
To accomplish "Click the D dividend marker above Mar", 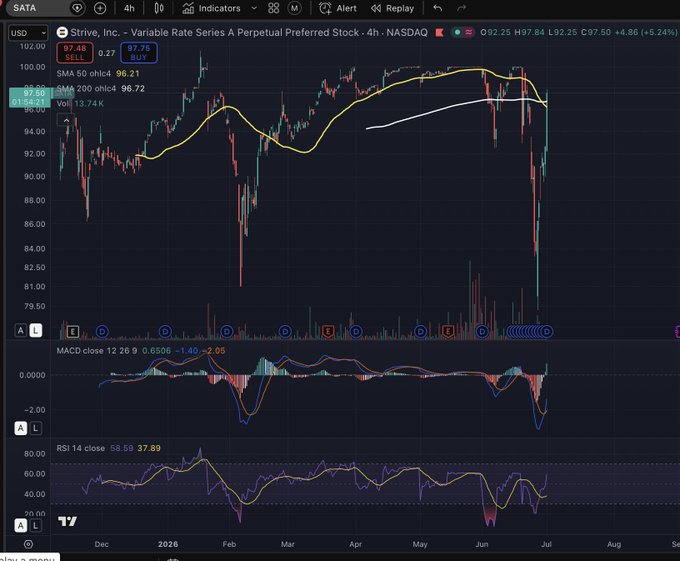I will [x=285, y=332].
